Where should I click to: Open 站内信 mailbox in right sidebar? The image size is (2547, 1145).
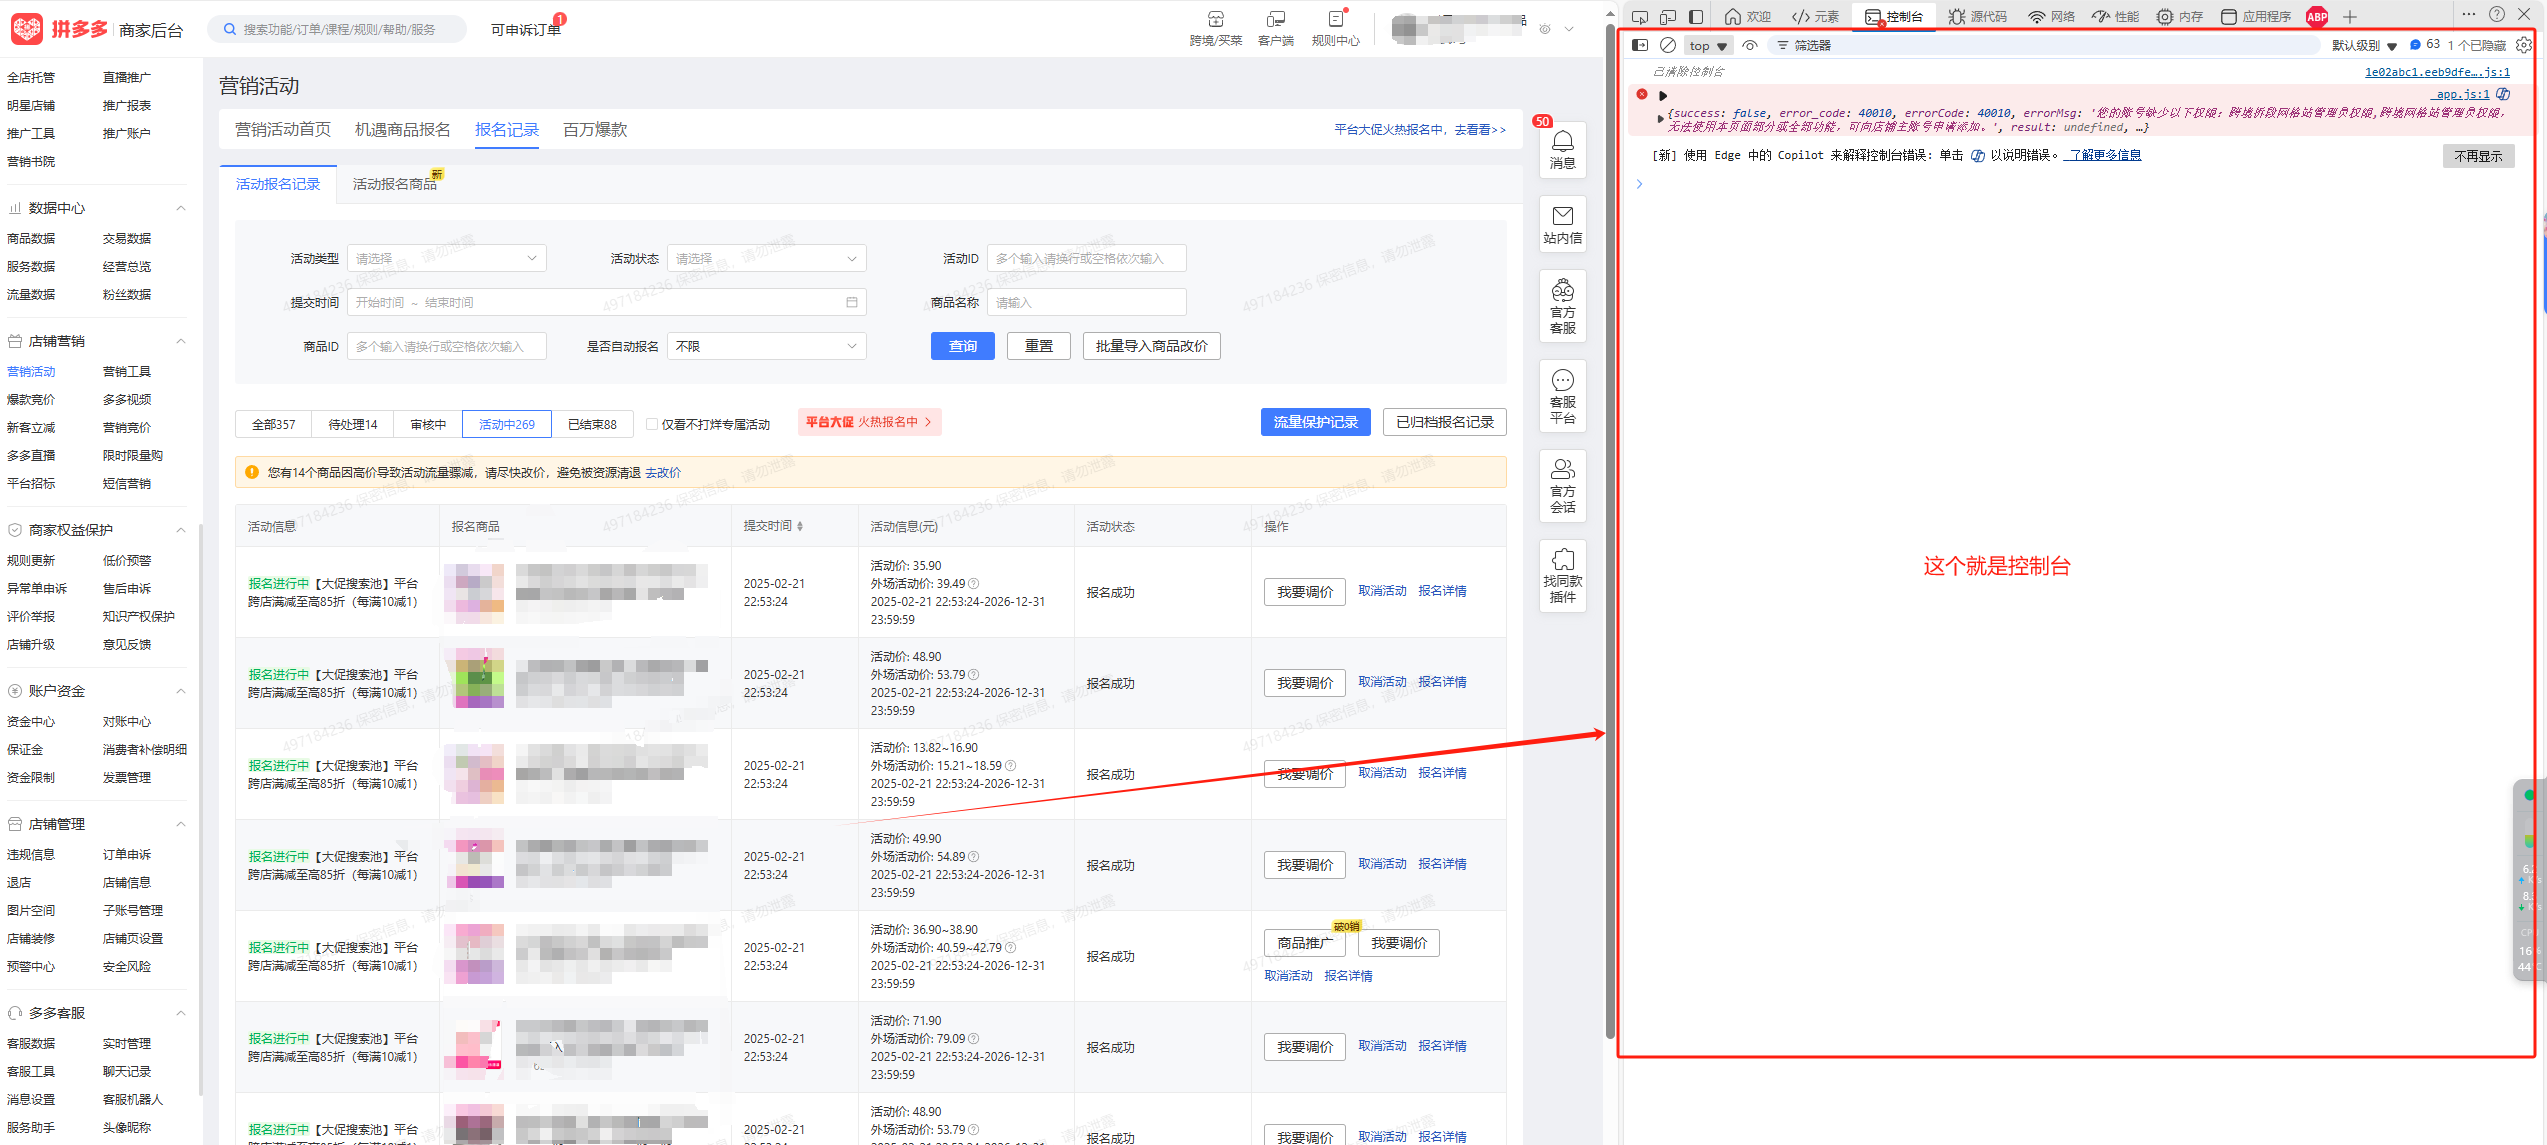1562,224
